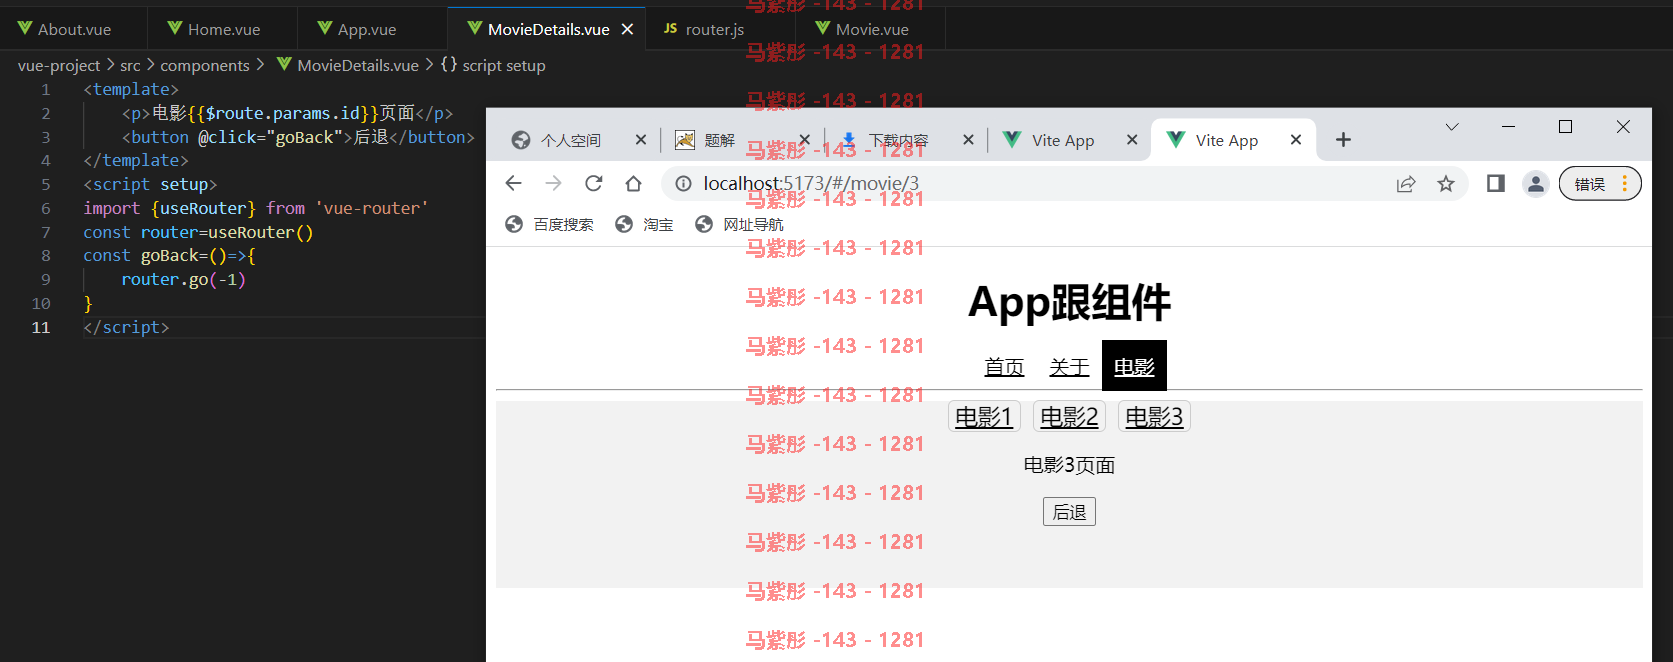1673x662 pixels.
Task: Navigate to 首页 link
Action: point(1004,367)
